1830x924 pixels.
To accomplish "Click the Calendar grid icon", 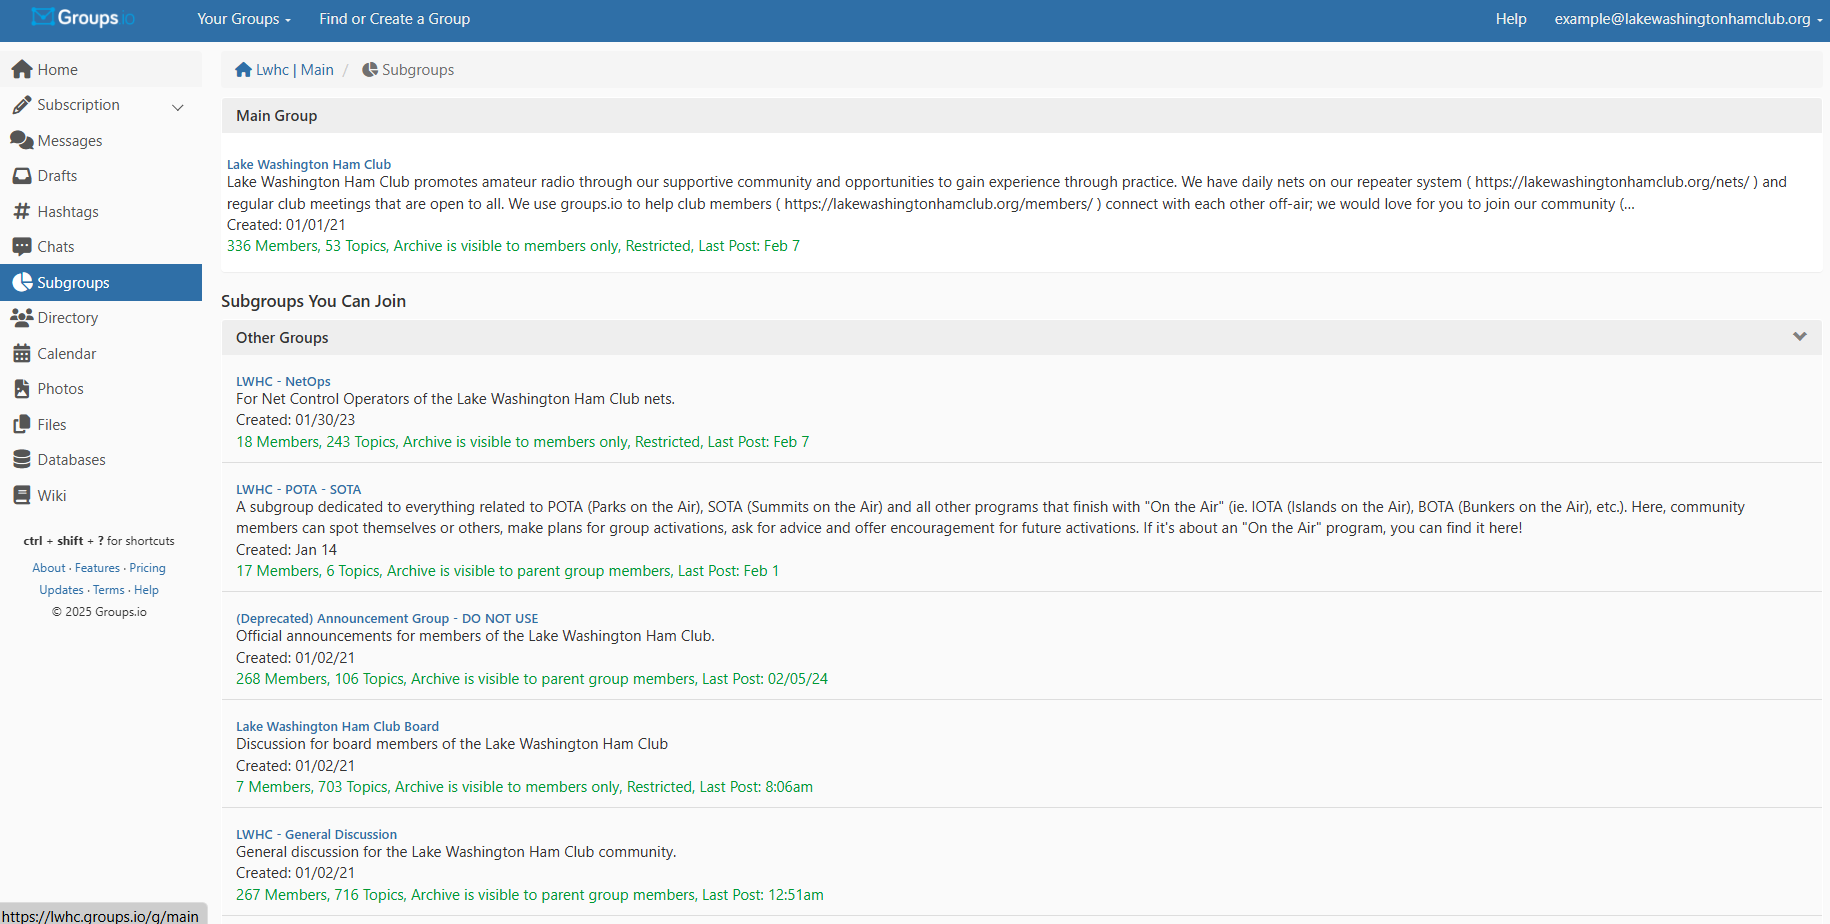I will (22, 354).
